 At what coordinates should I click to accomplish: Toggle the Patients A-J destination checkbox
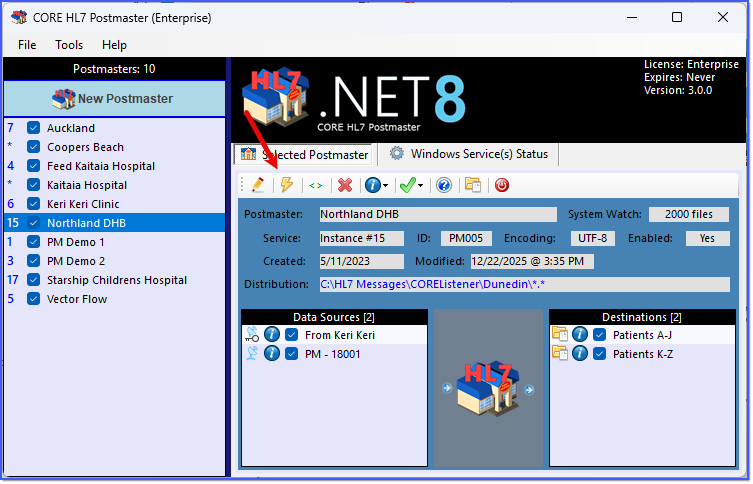tap(599, 335)
